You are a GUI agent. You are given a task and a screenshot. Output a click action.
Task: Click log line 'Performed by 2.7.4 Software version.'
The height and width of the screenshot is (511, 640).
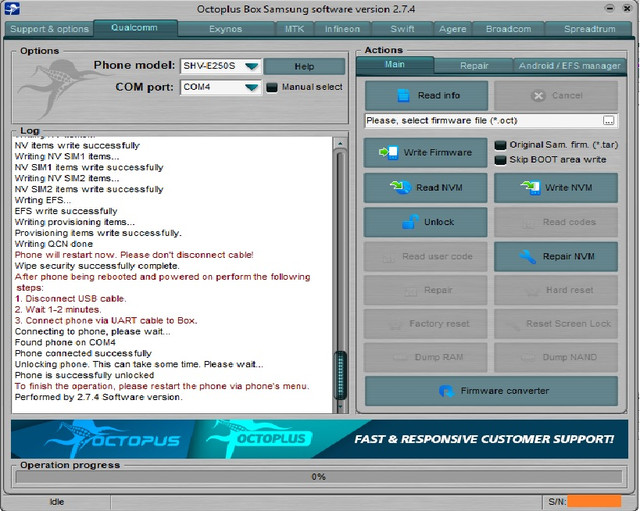pyautogui.click(x=99, y=397)
